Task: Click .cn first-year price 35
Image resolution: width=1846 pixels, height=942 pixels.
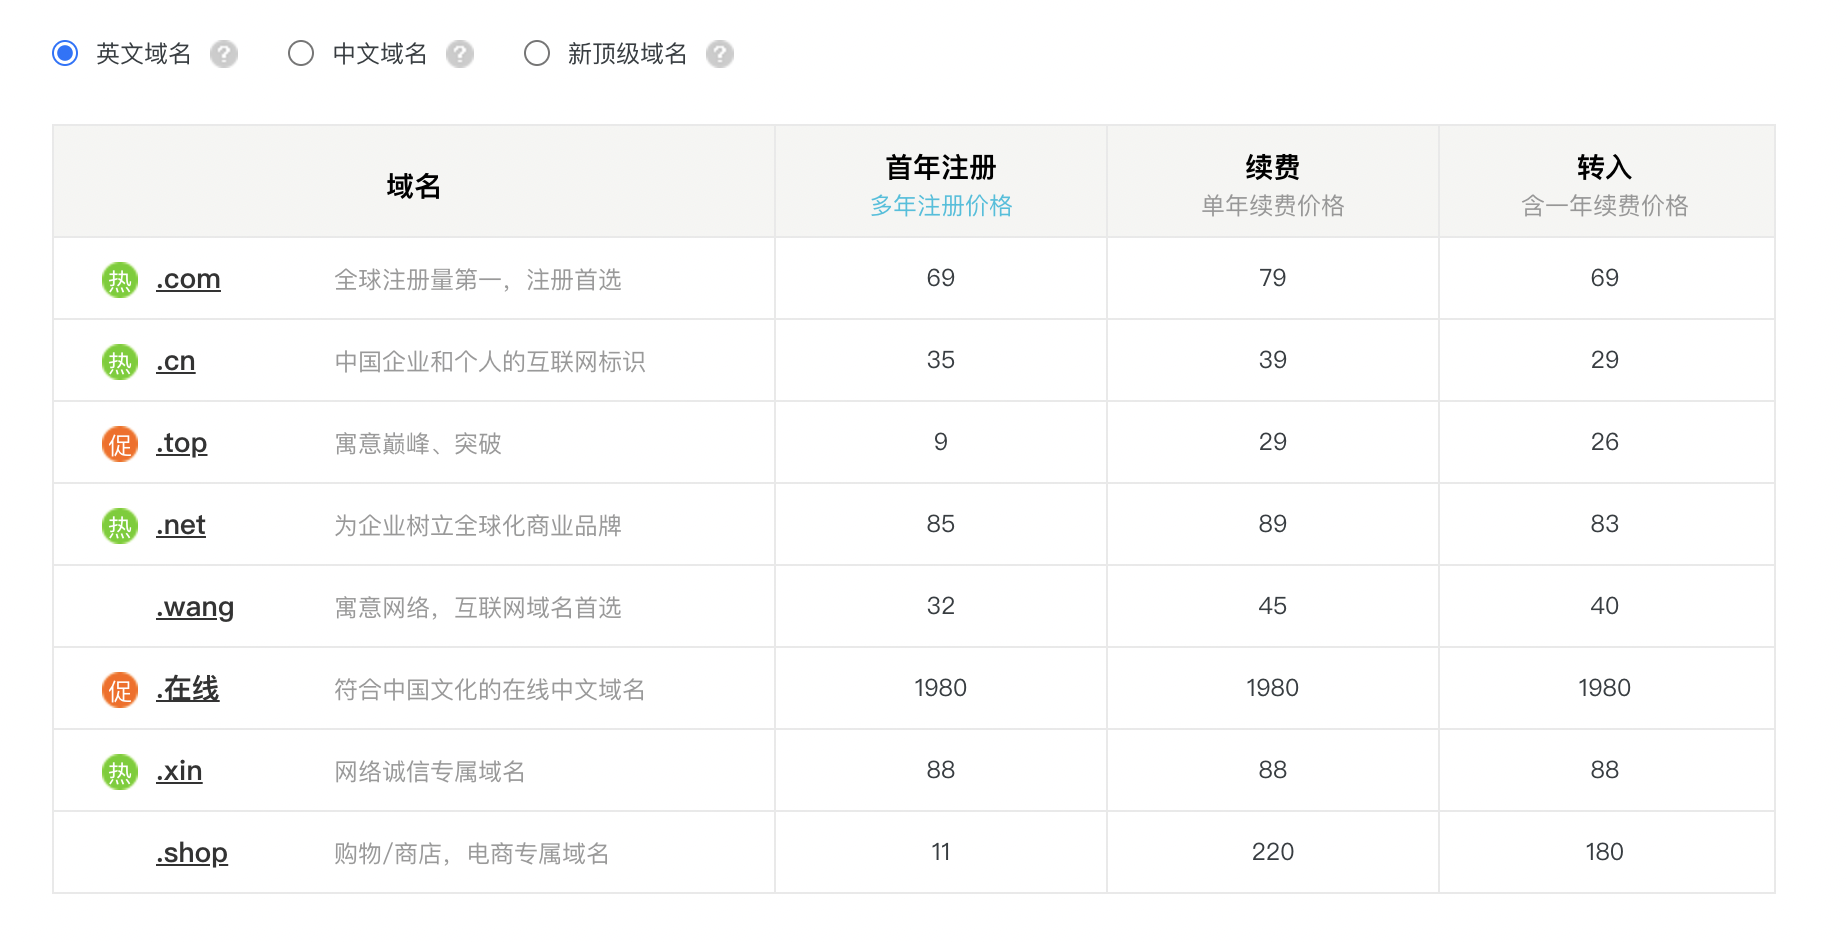Action: pos(941,360)
